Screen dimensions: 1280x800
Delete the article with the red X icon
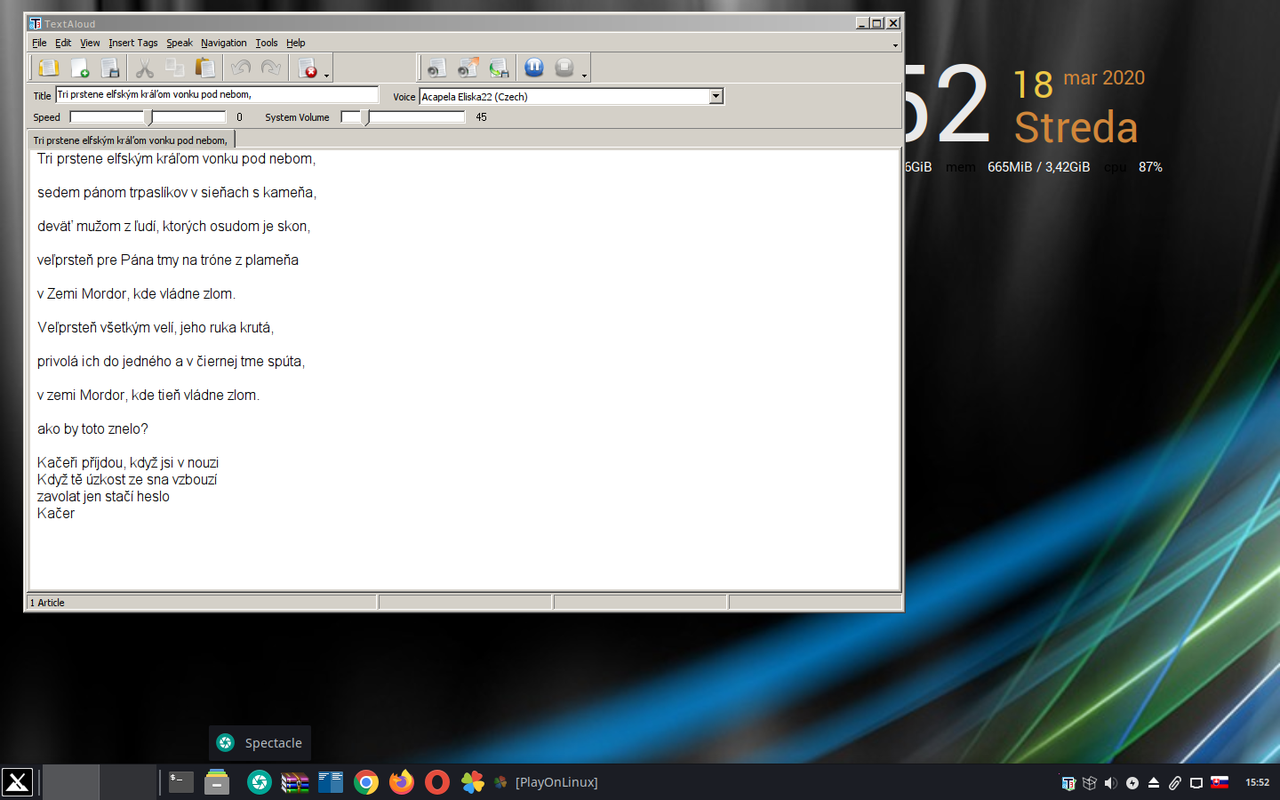point(307,68)
